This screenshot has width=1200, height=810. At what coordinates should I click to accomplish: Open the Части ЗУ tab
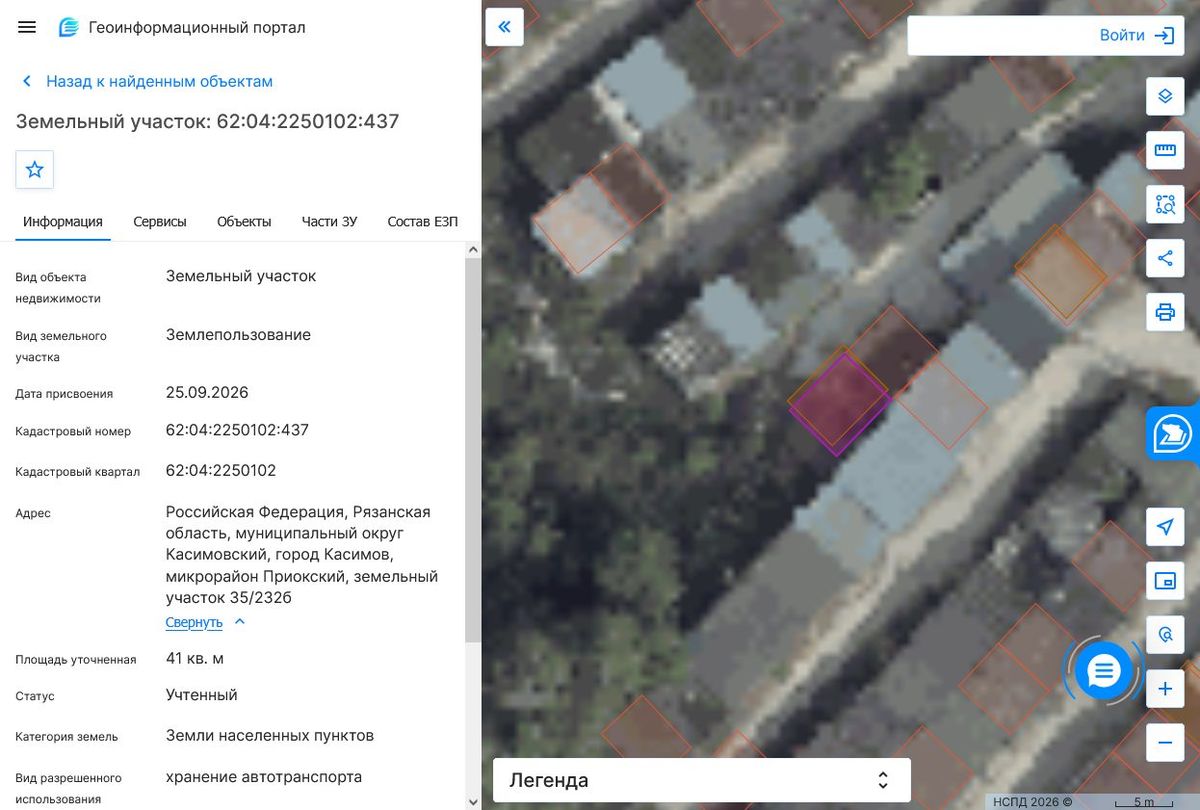[x=329, y=222]
